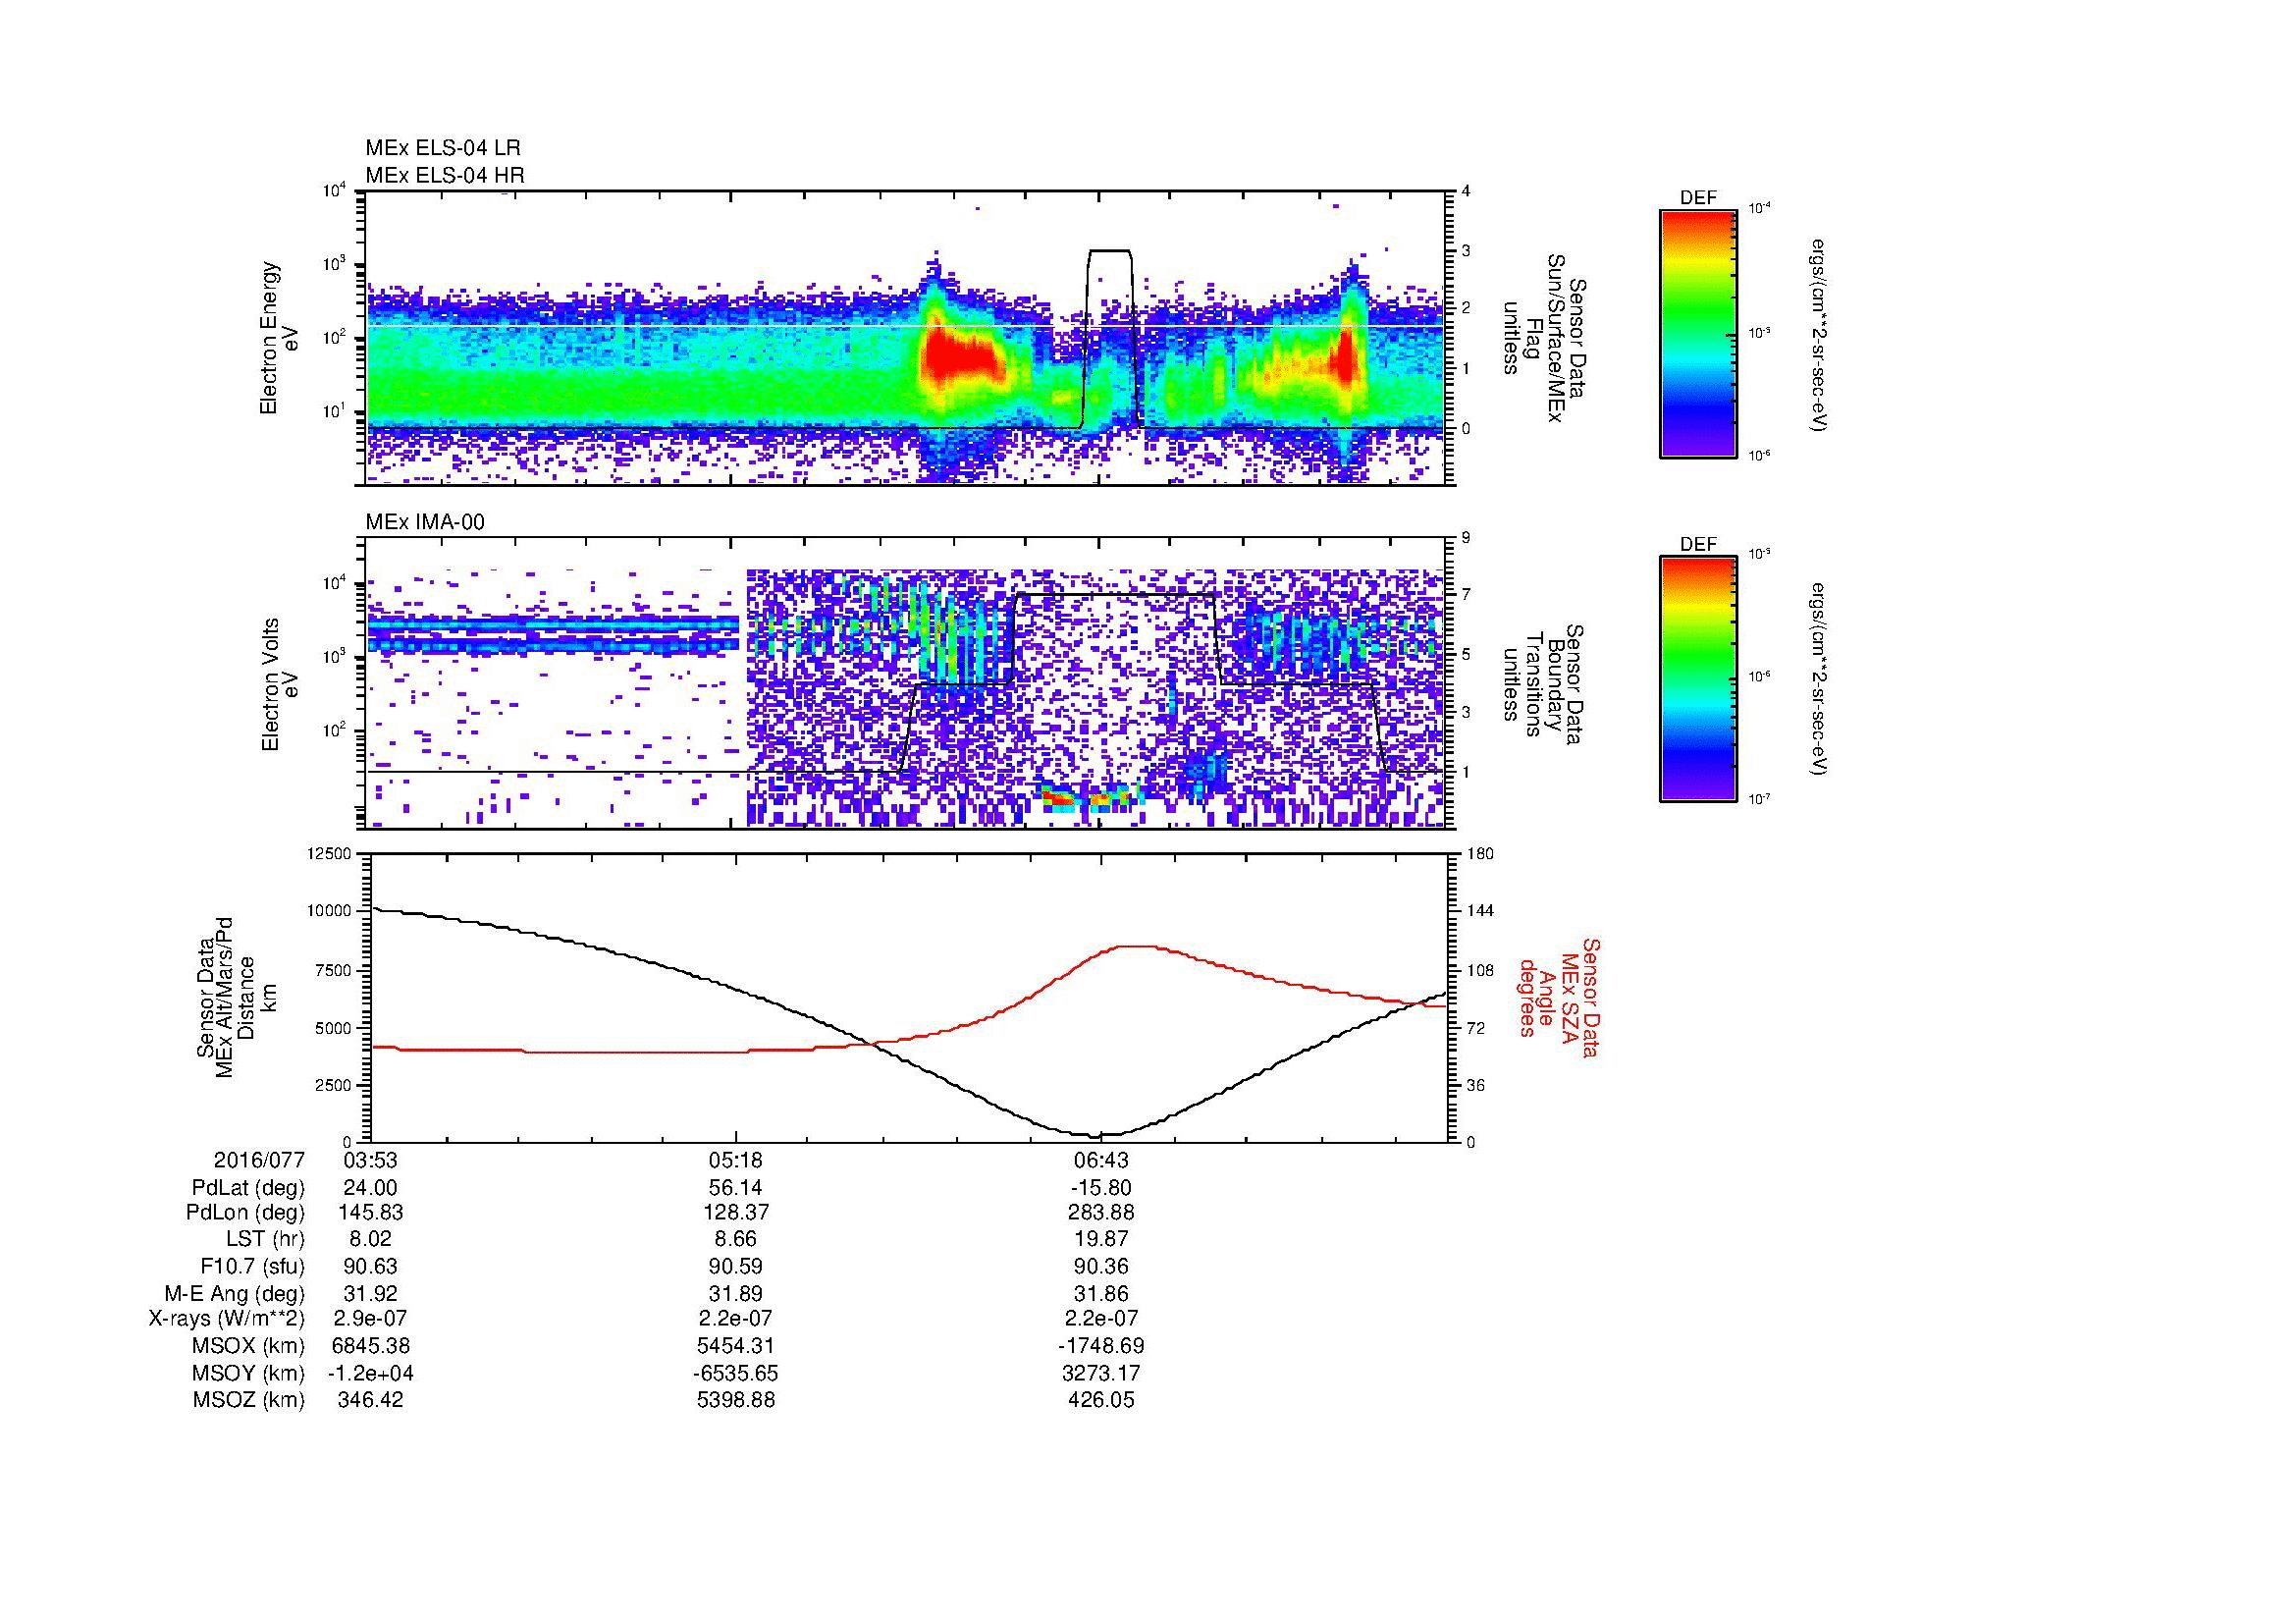Click the blue band in IMA spectrogram
This screenshot has height=1623, width=2296.
point(554,635)
